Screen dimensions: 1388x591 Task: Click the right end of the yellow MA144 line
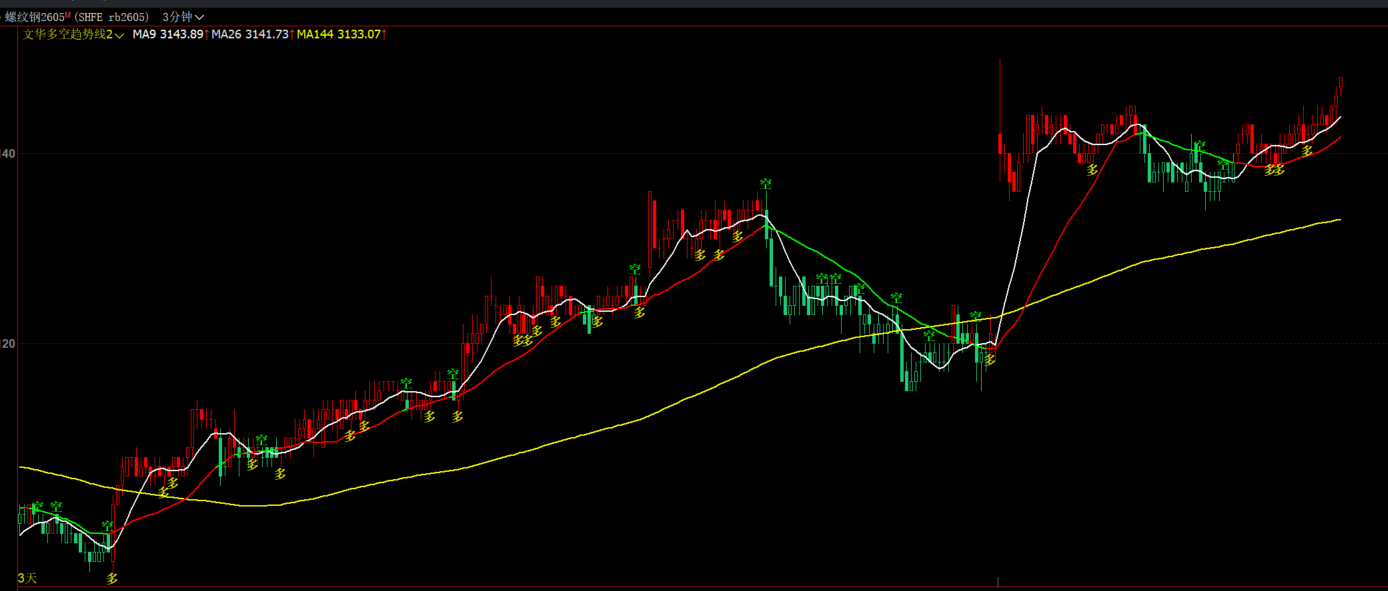click(x=1339, y=219)
